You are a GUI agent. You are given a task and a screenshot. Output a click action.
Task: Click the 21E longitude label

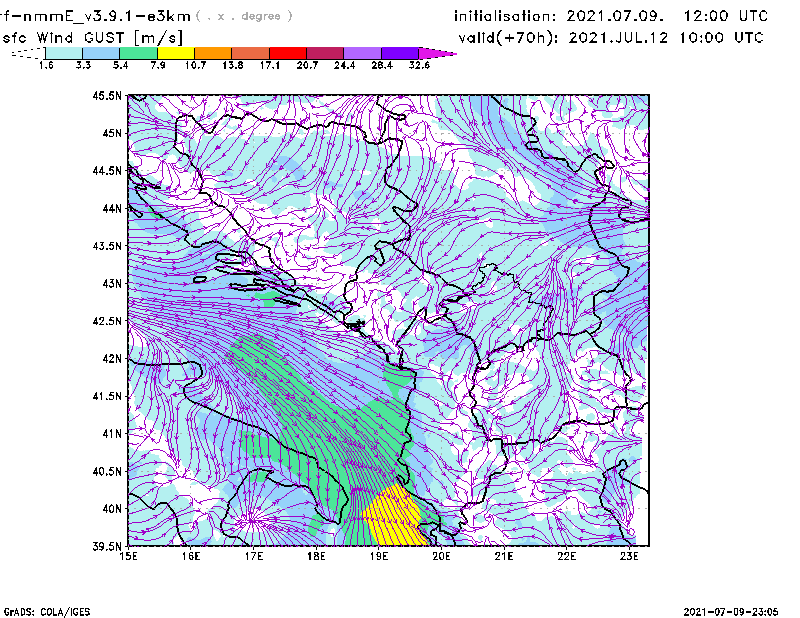coord(504,556)
